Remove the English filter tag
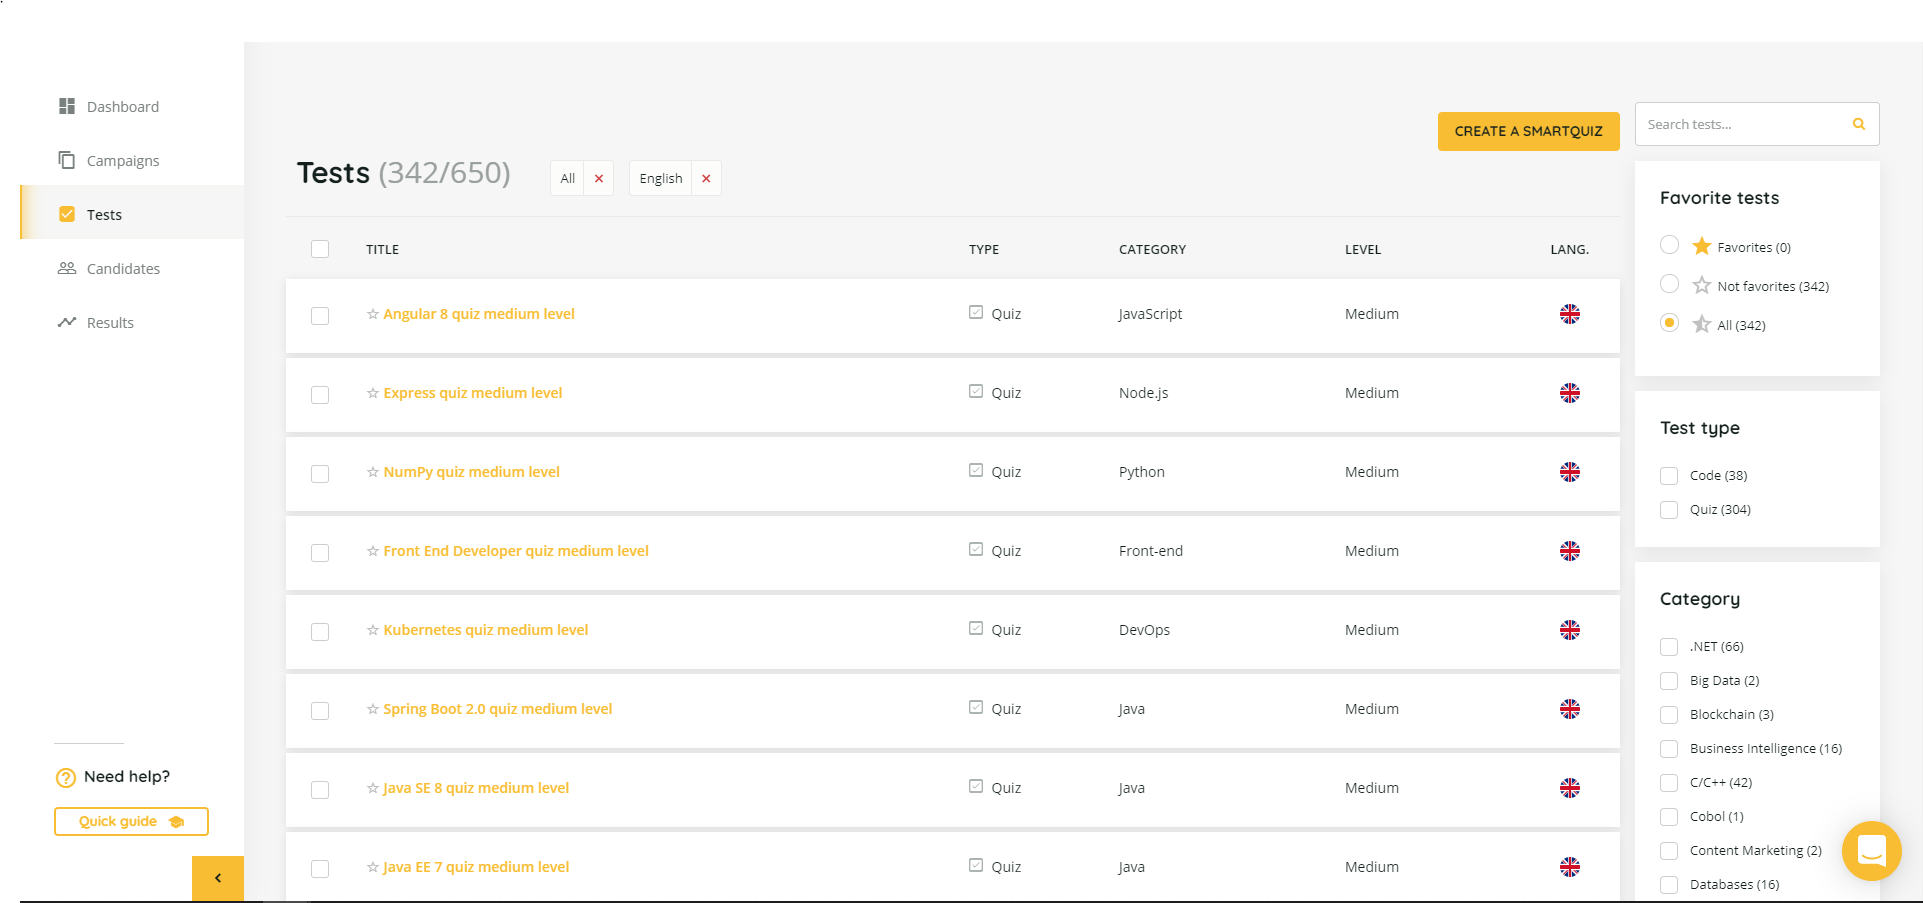Viewport: 1923px width, 903px height. (706, 178)
